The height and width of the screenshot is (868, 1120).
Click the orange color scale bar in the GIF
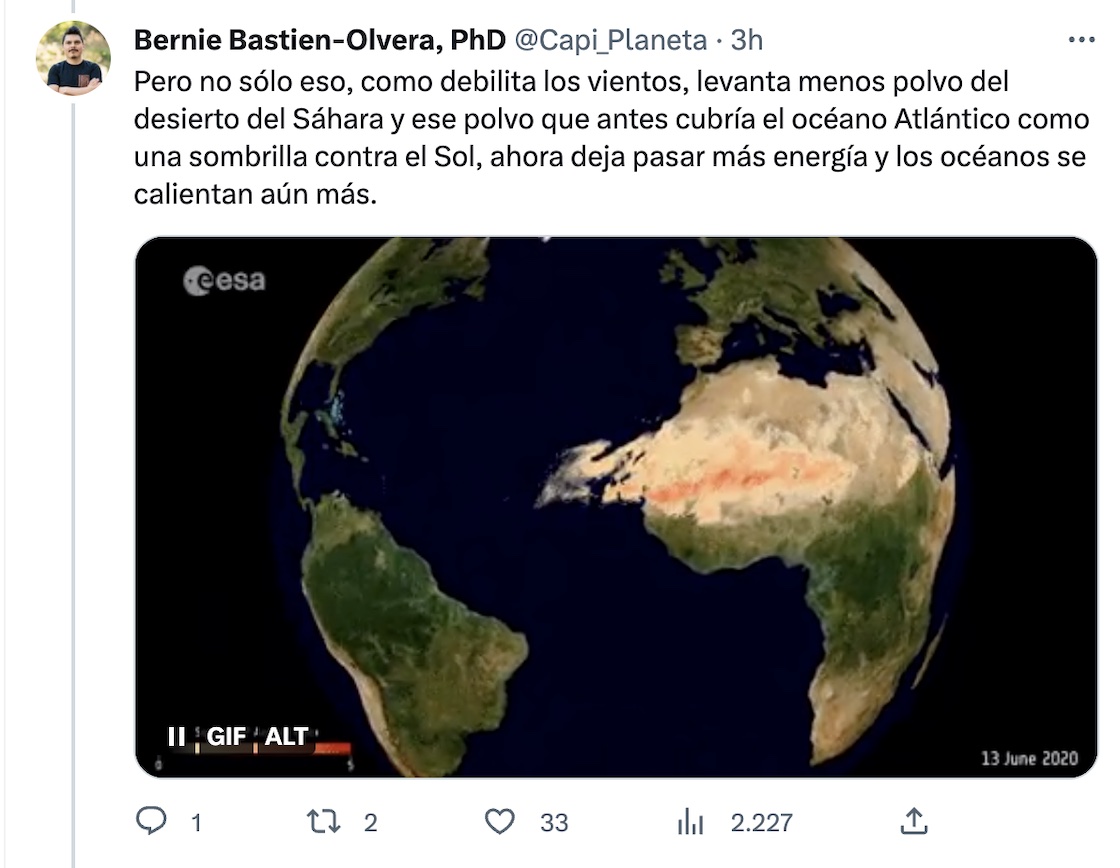tap(332, 749)
